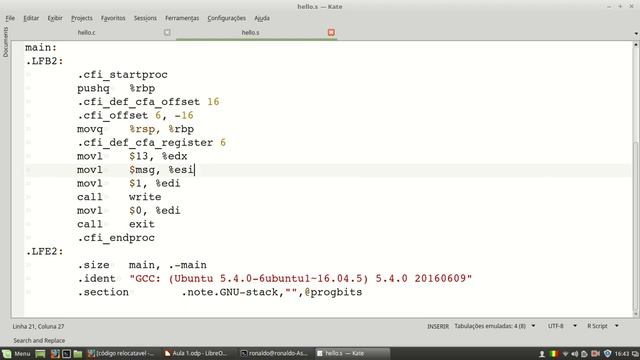
Task: Open the Editar menu
Action: click(x=31, y=18)
